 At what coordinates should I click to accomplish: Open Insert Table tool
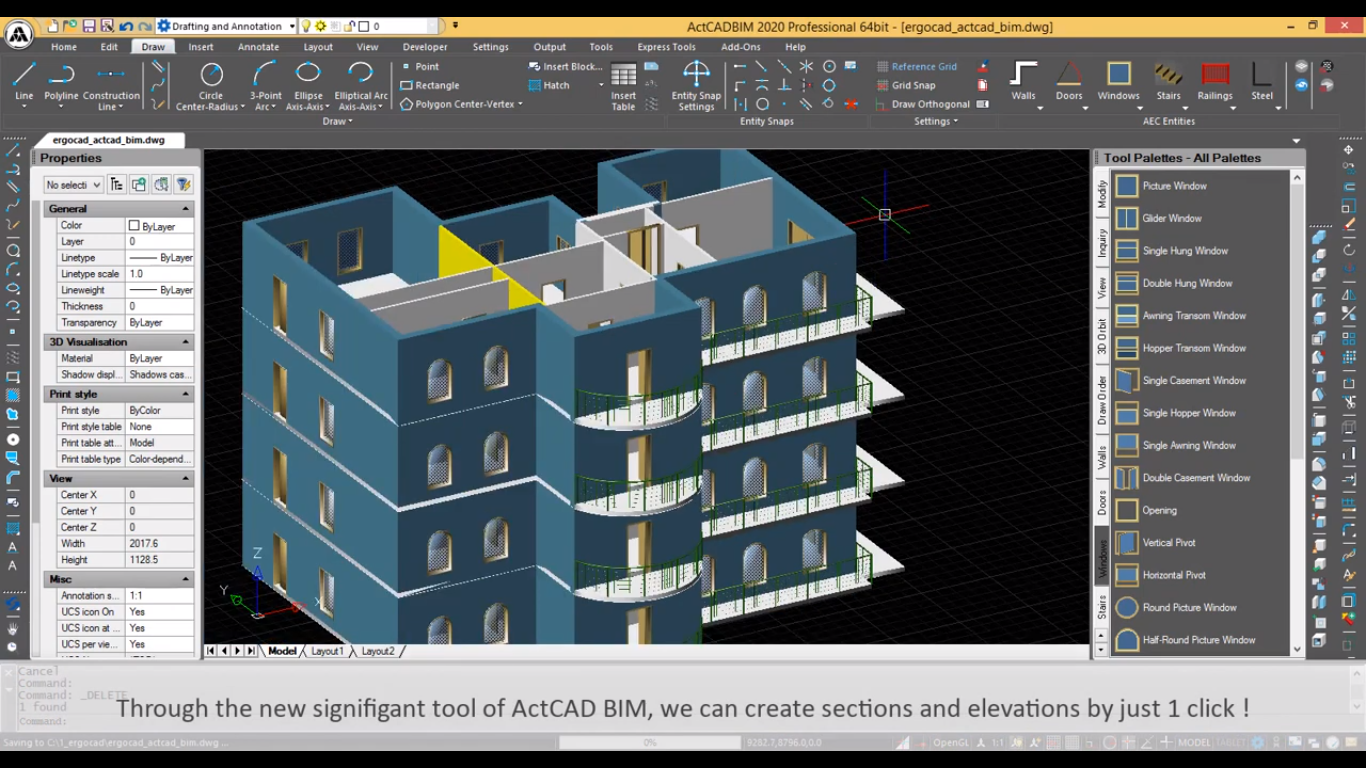point(623,87)
